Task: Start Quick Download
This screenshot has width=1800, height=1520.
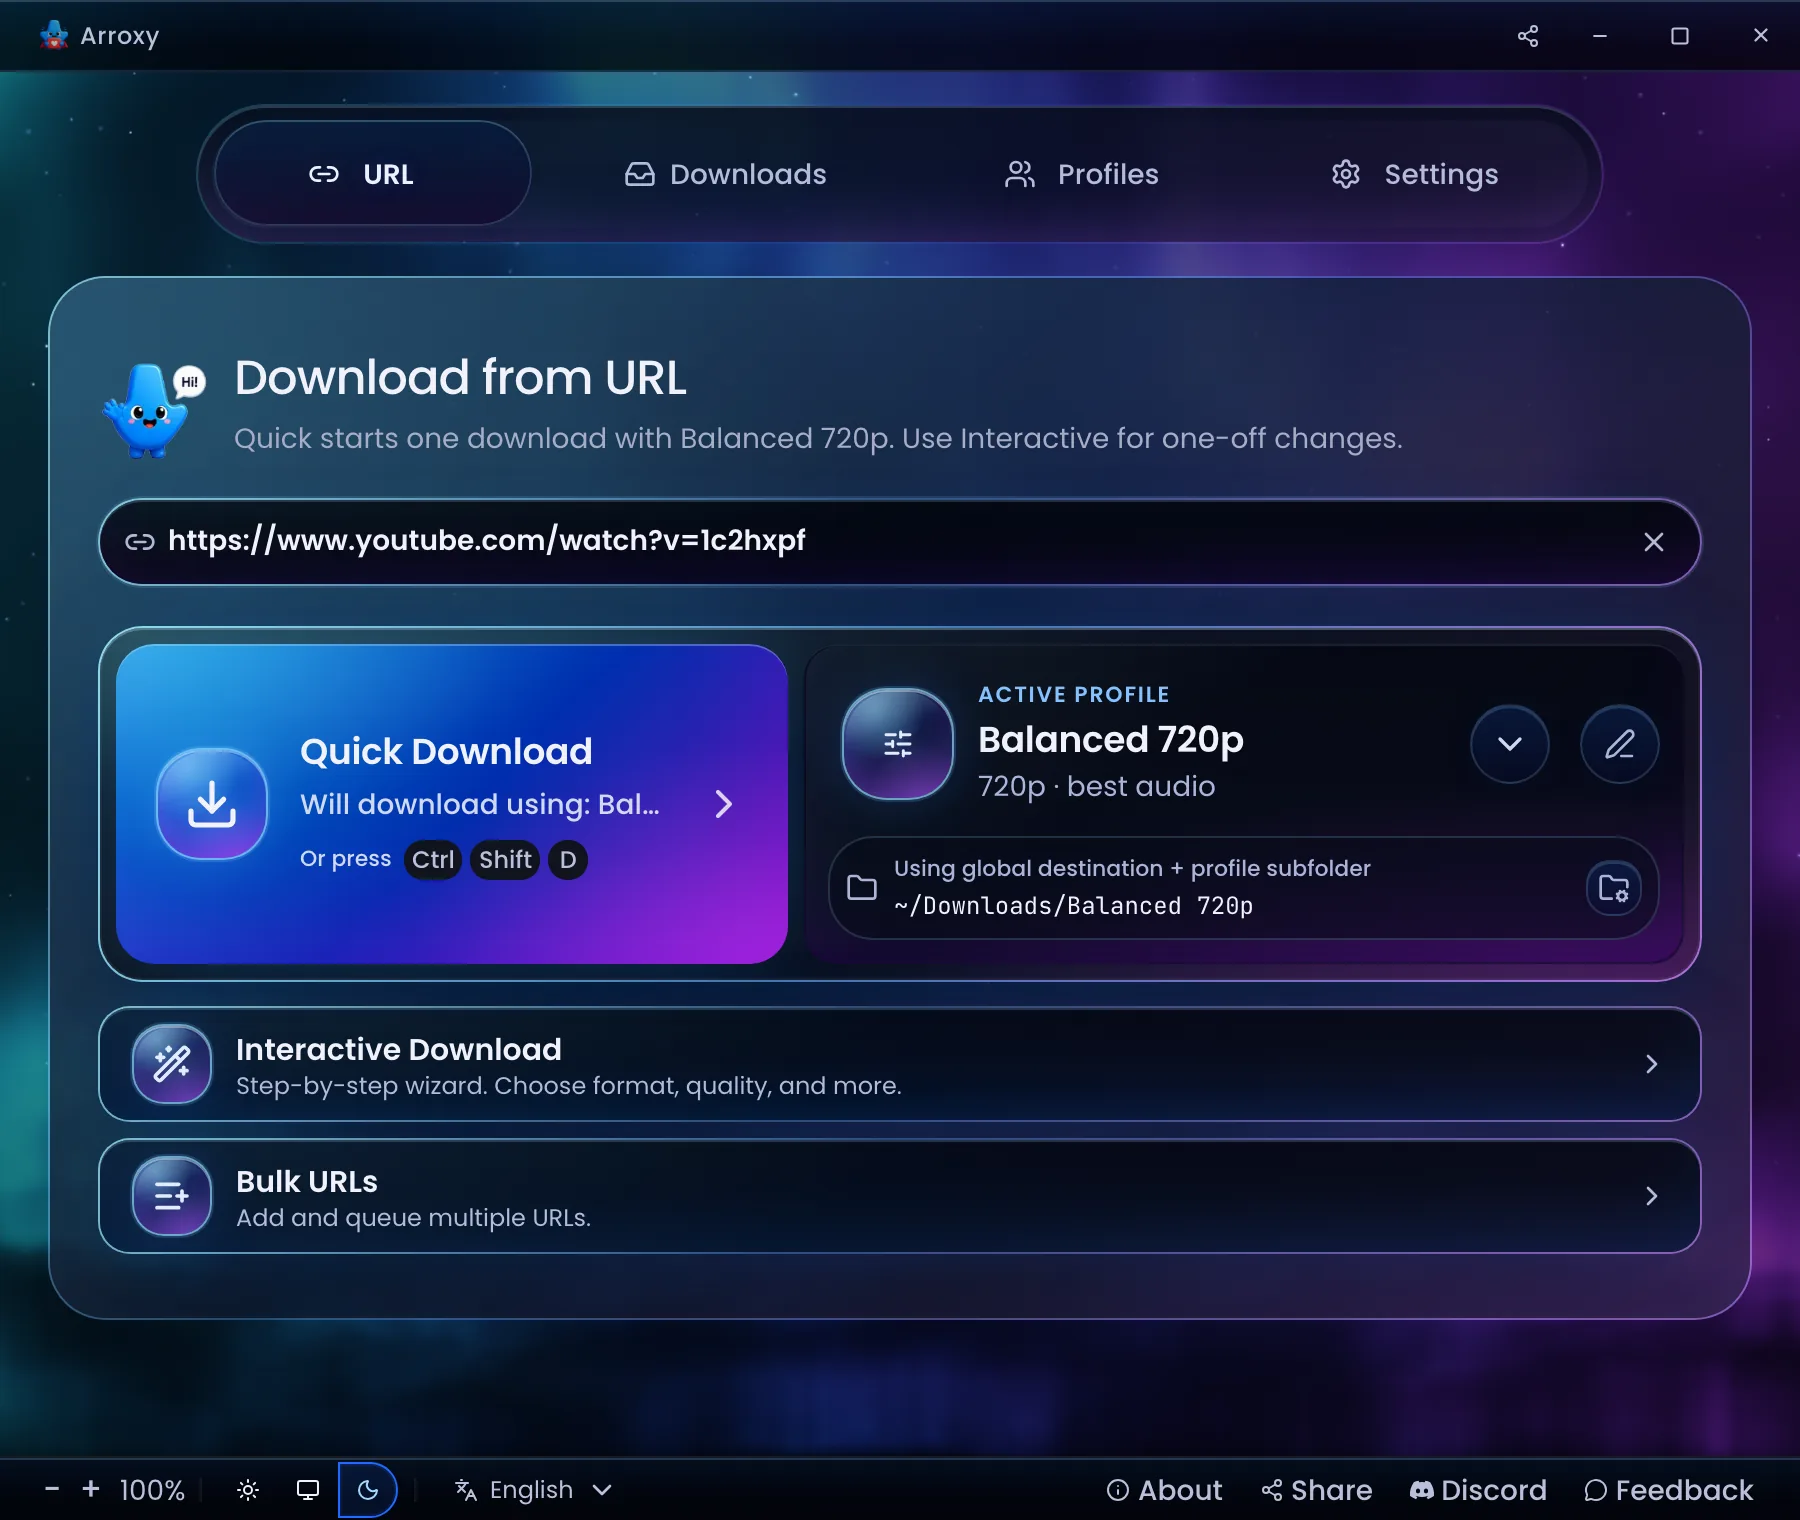Action: pos(452,804)
